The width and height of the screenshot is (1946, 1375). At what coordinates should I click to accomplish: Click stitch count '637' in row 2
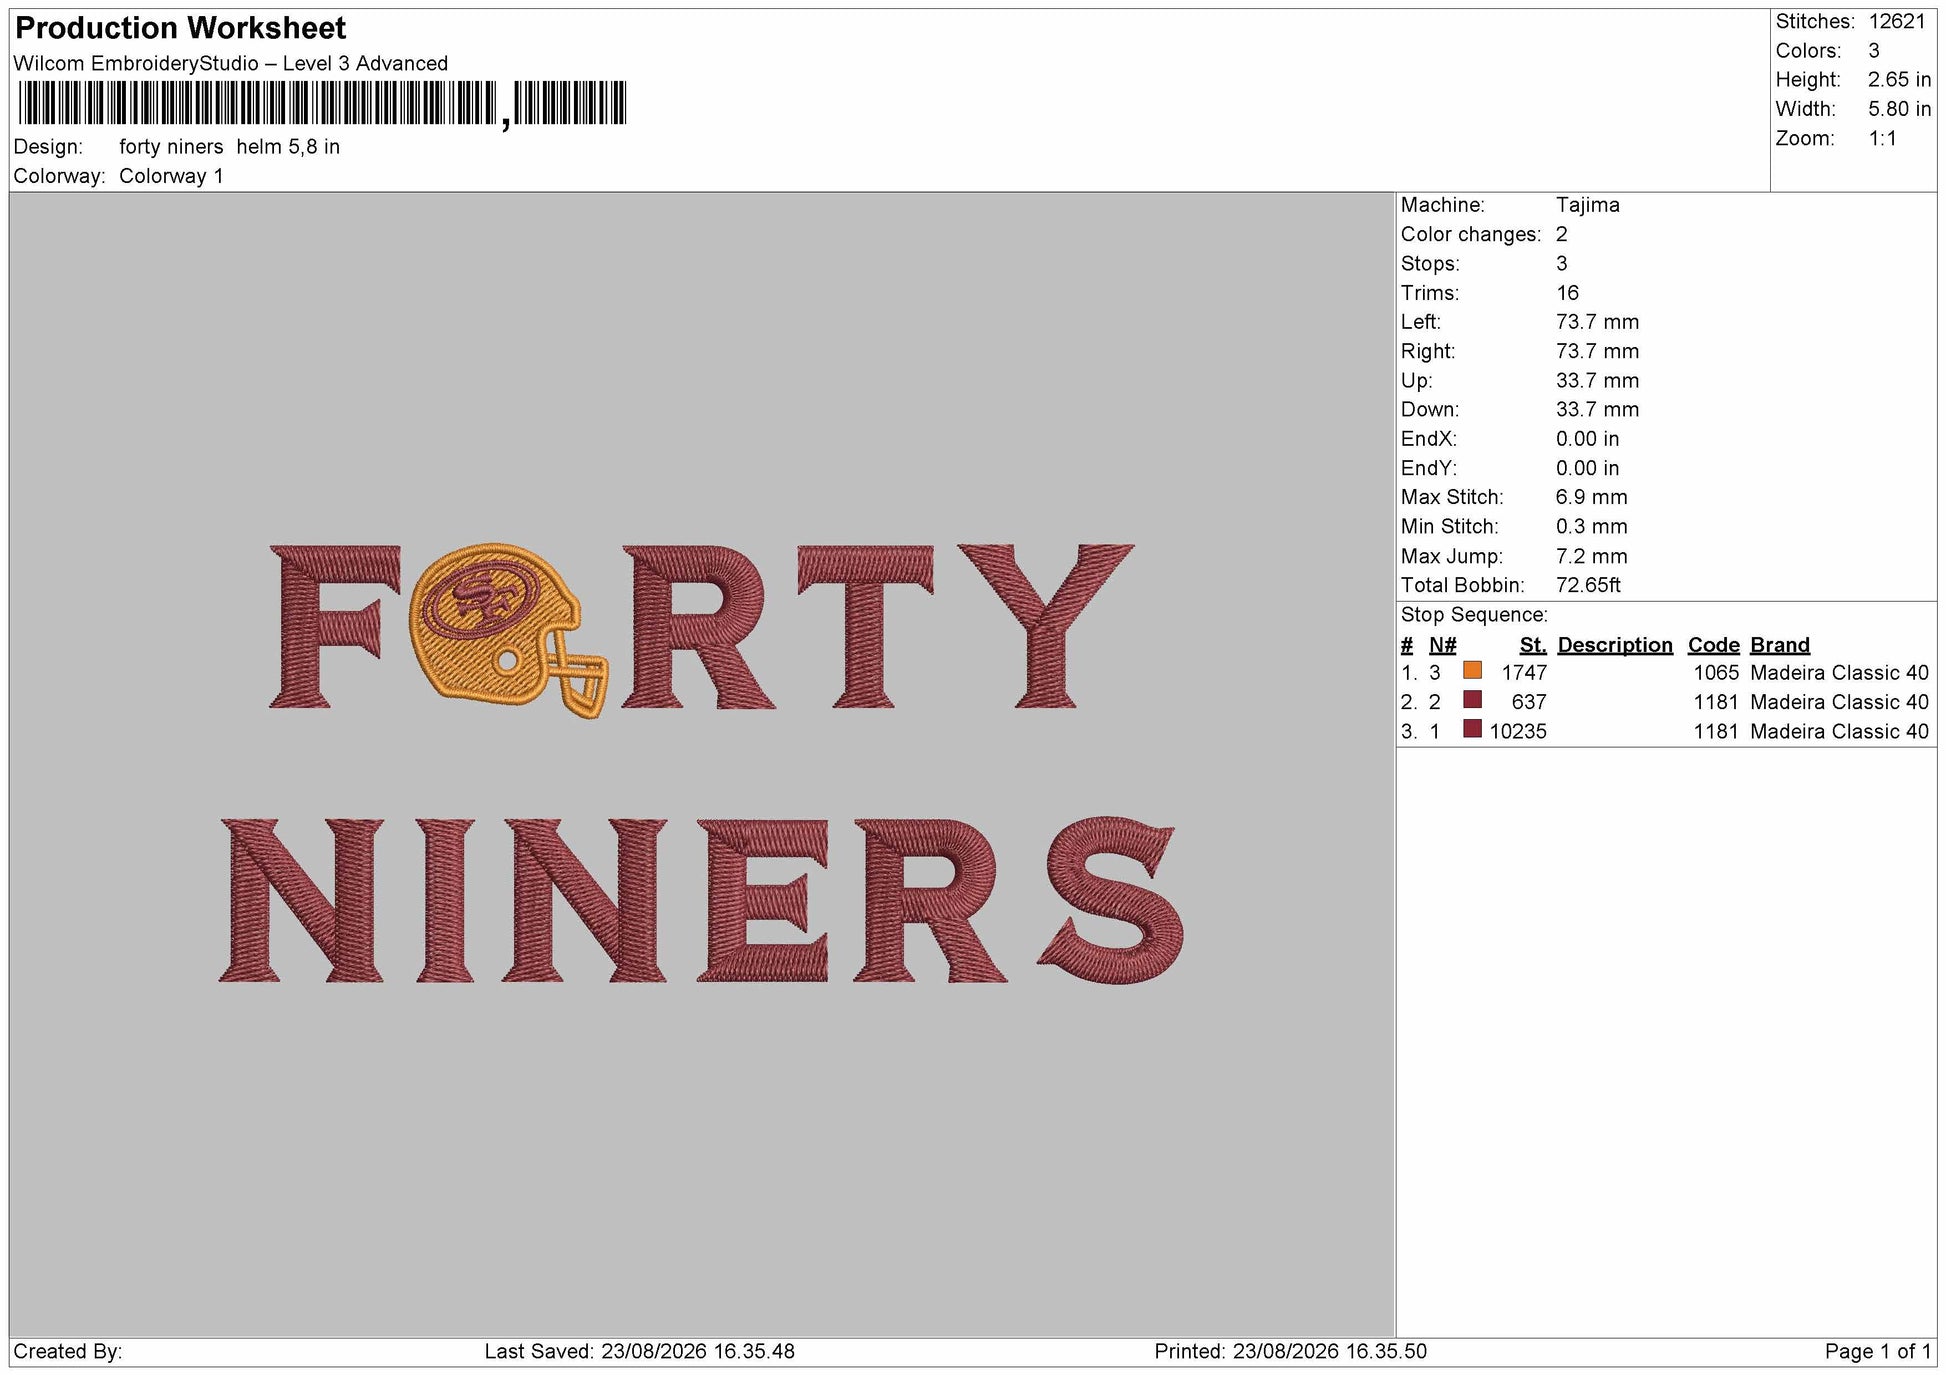pyautogui.click(x=1529, y=702)
